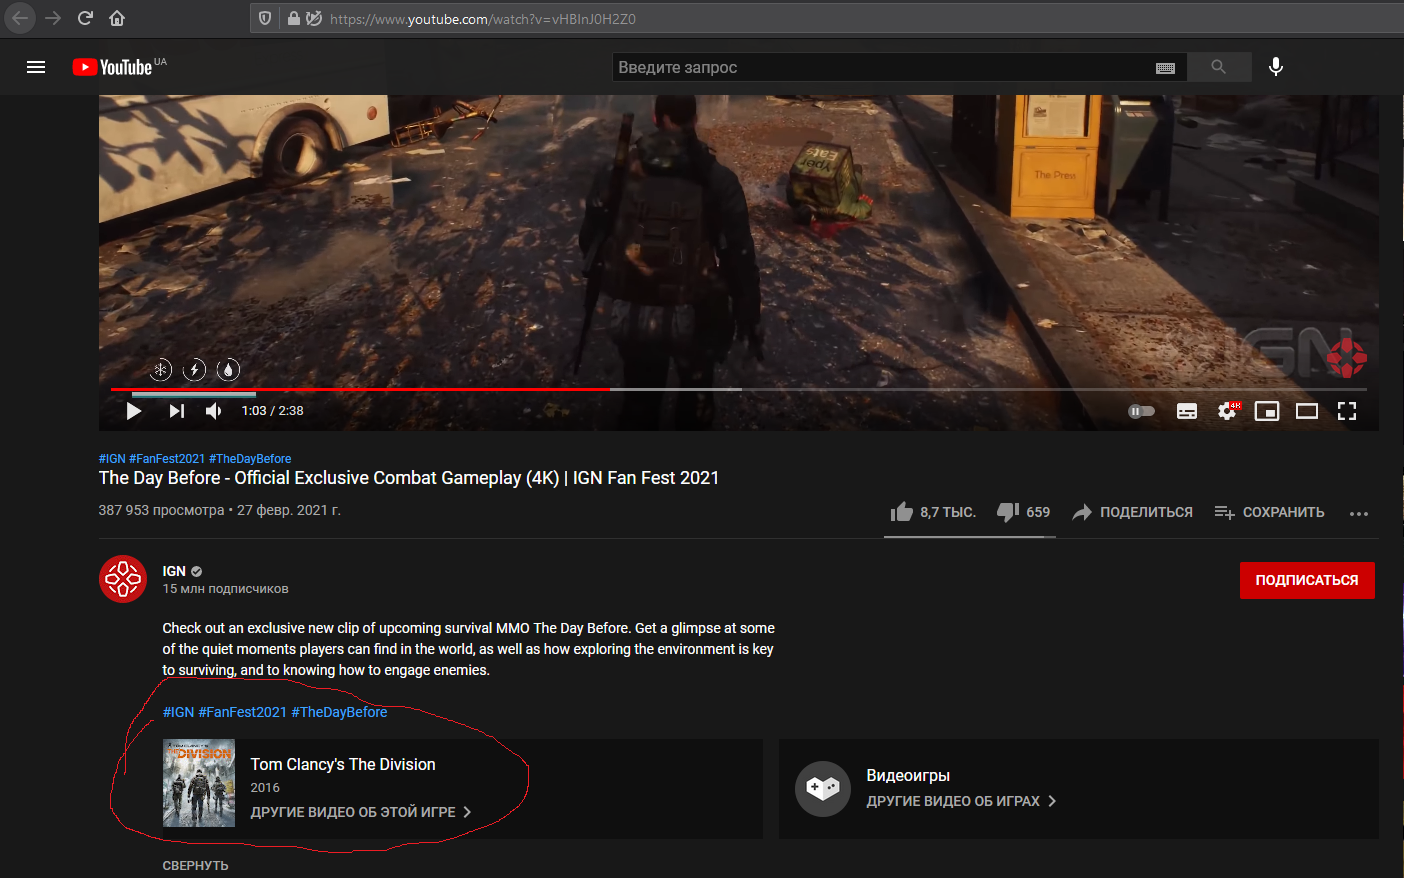1404x878 pixels.
Task: Click the YouTube address in the URL bar
Action: pos(482,19)
